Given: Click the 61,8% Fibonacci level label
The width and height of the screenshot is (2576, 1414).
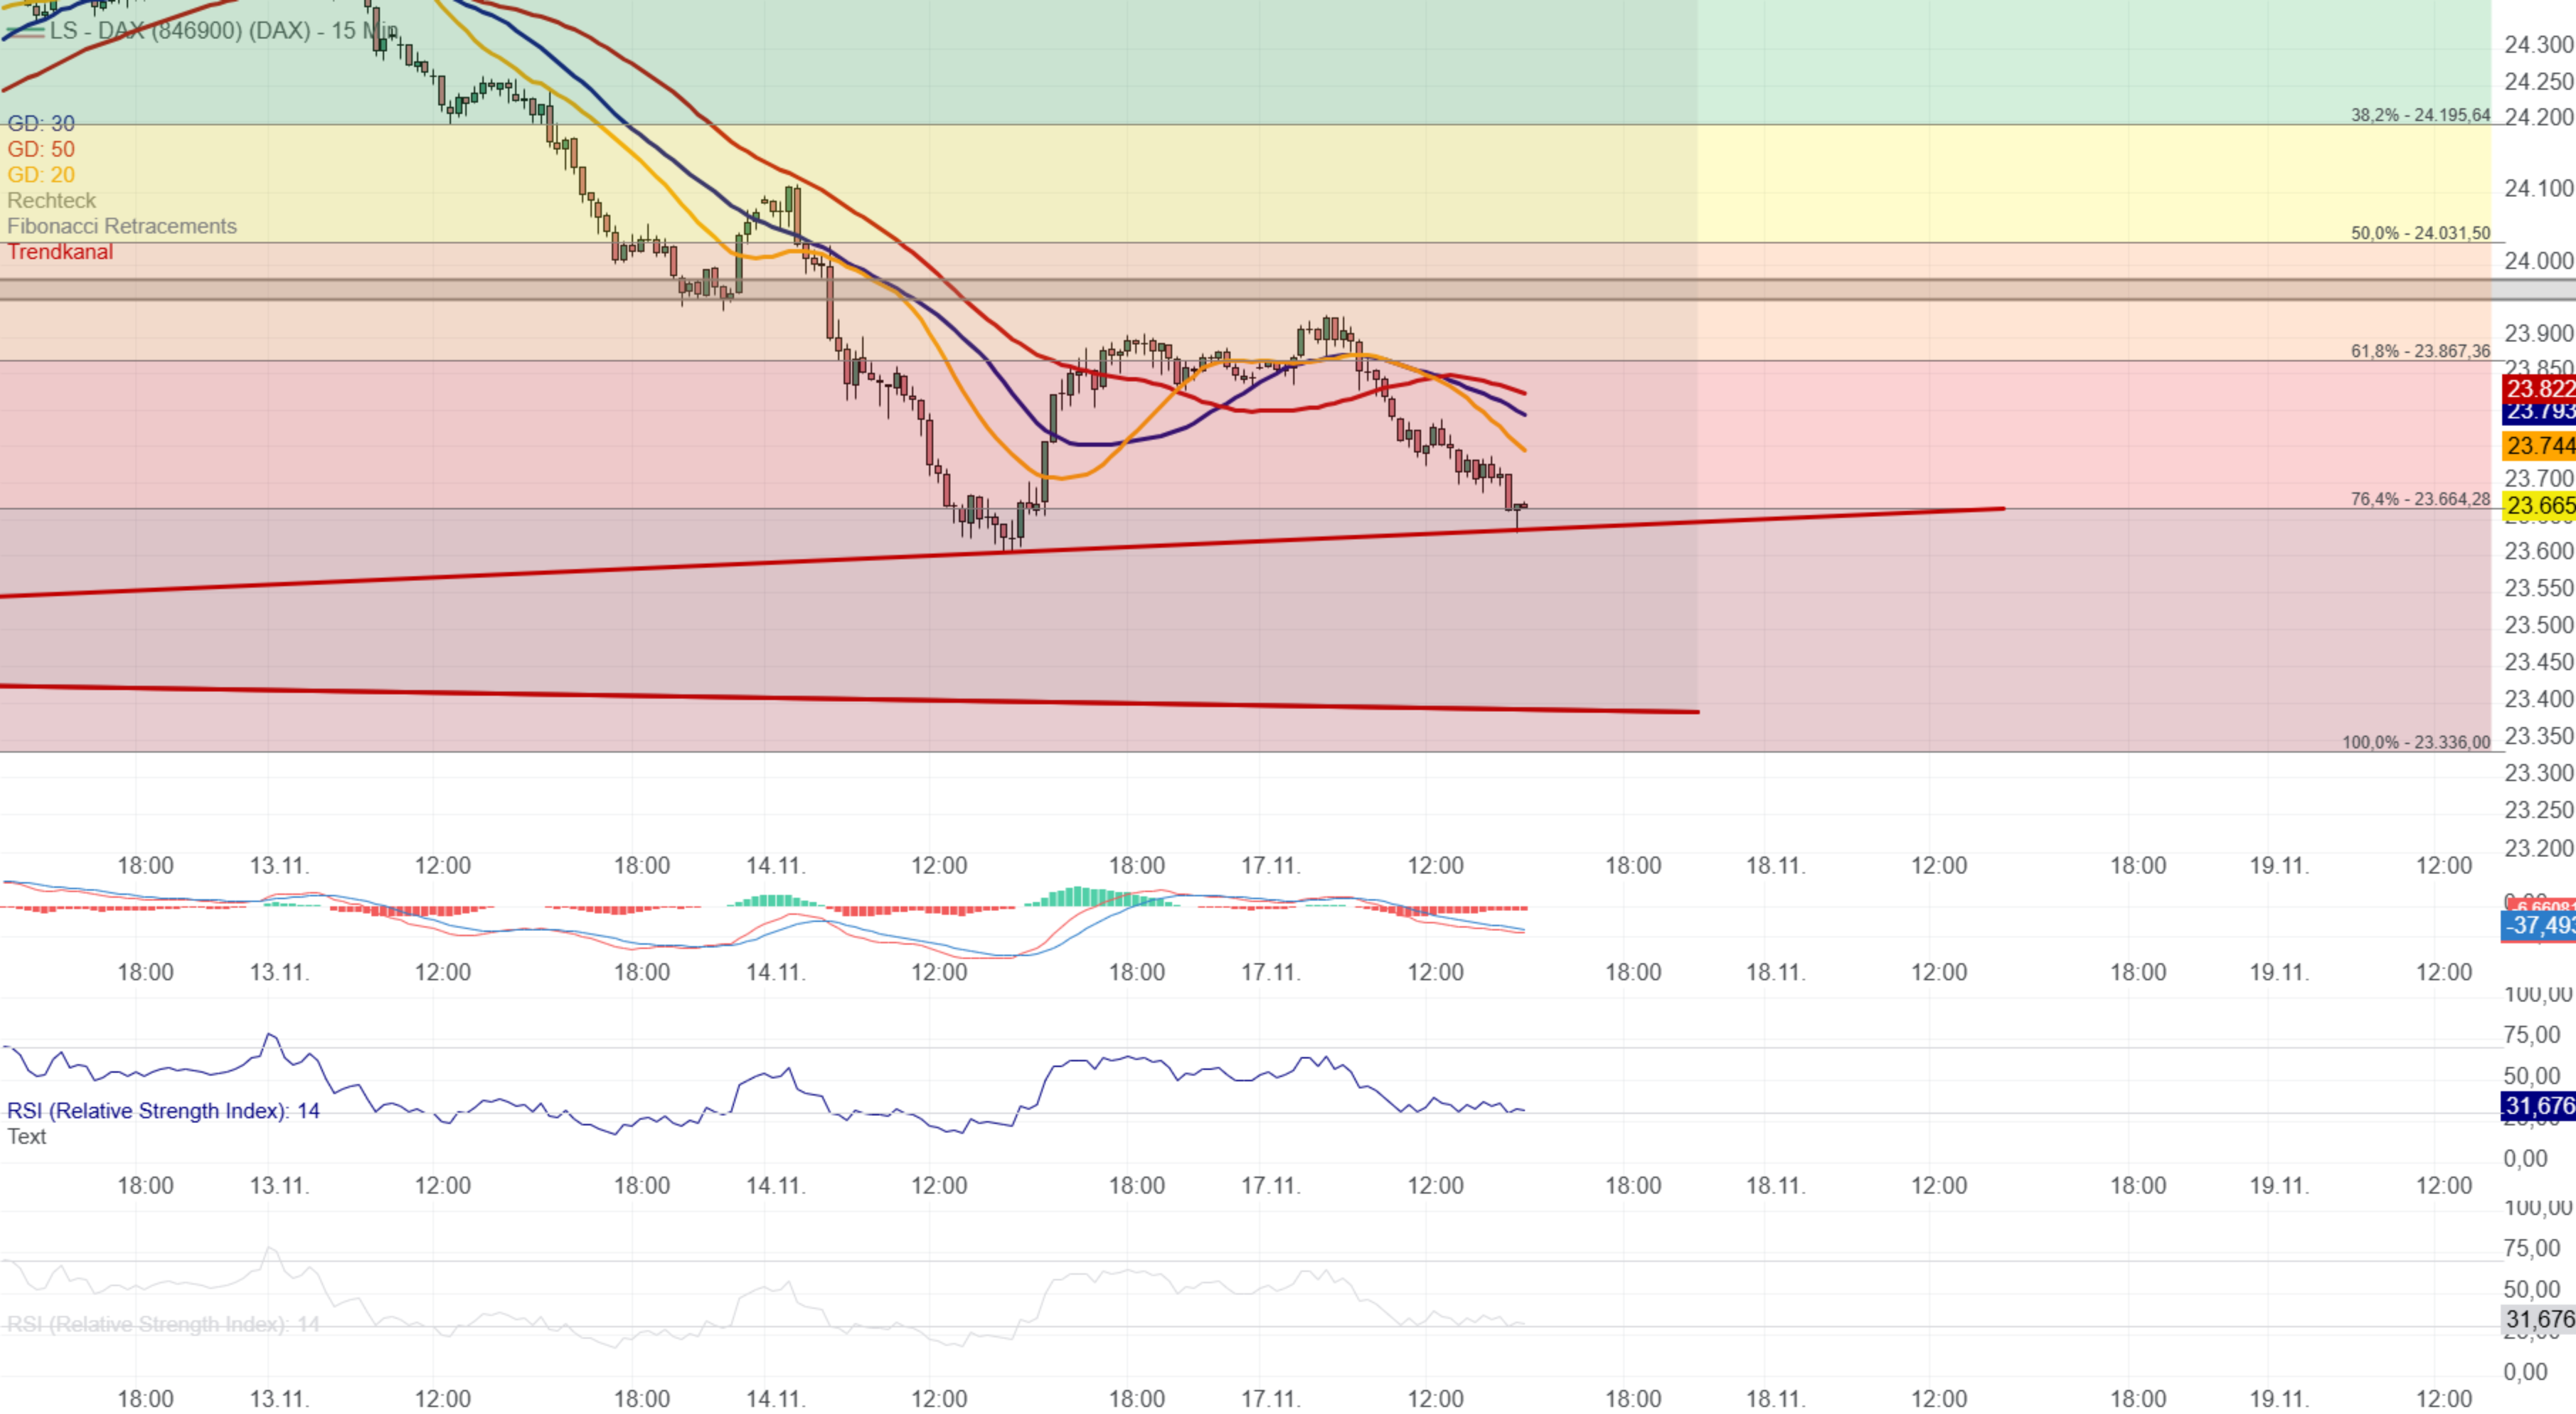Looking at the screenshot, I should 2420,351.
